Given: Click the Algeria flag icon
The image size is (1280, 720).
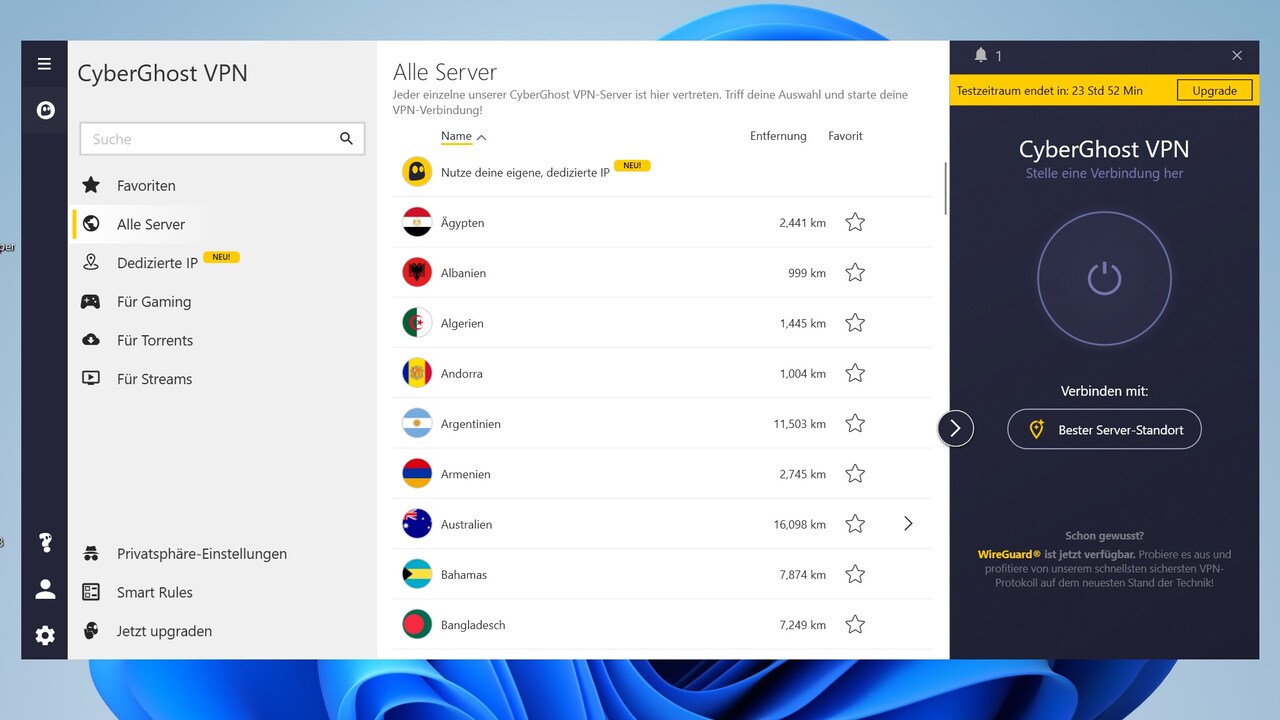Looking at the screenshot, I should (x=417, y=323).
